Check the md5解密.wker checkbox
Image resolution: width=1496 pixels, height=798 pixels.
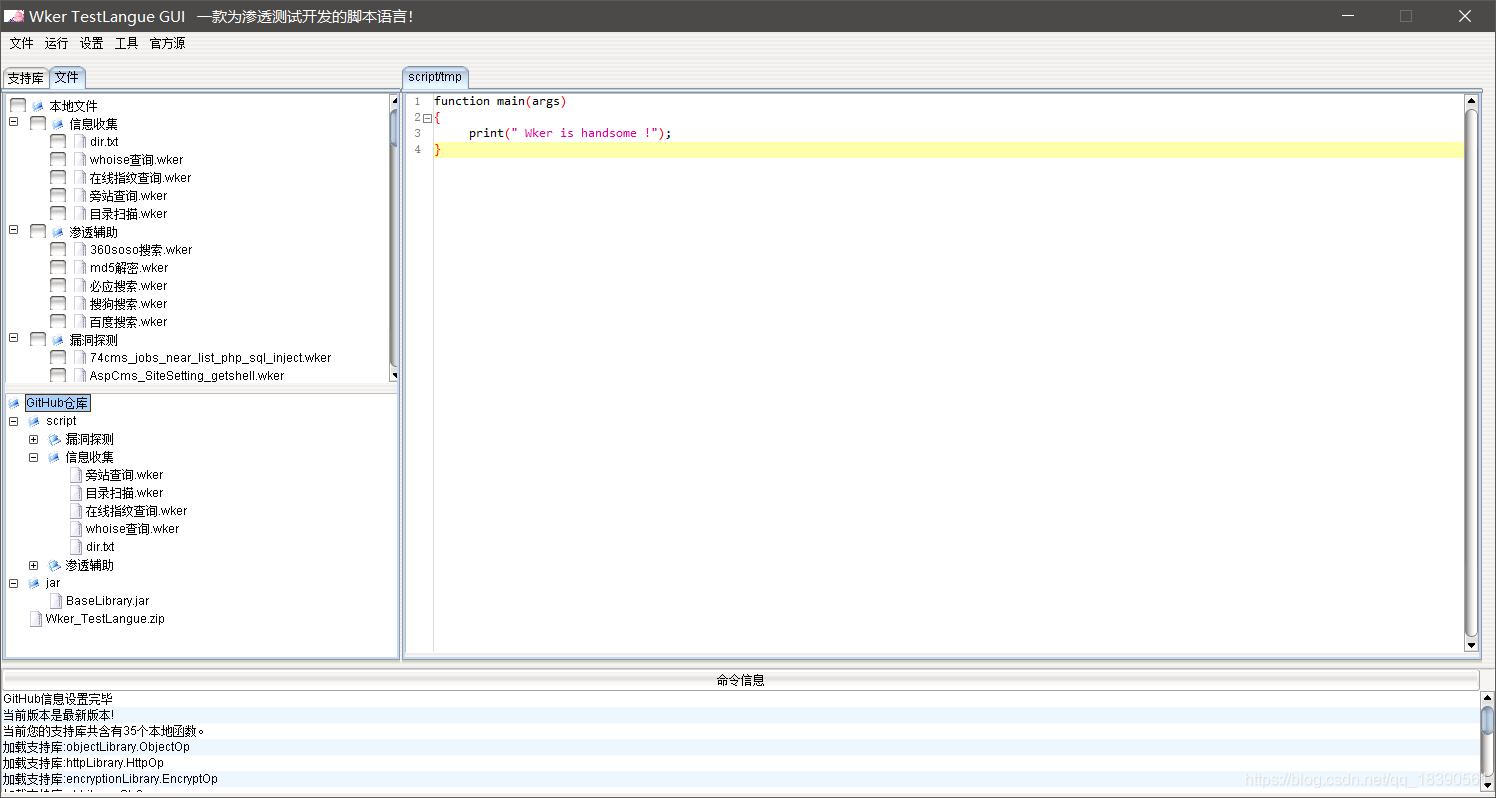point(58,267)
